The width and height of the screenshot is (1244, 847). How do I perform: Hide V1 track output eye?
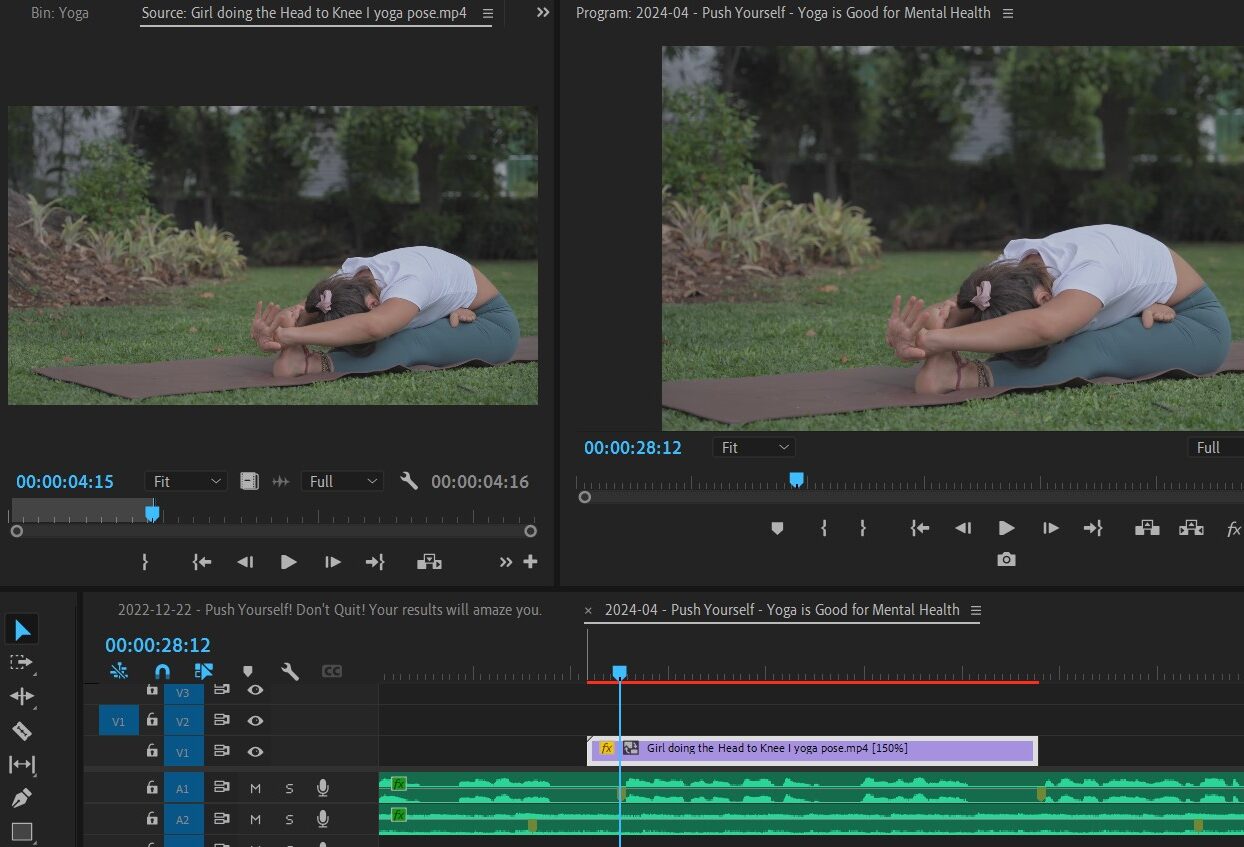pyautogui.click(x=255, y=751)
